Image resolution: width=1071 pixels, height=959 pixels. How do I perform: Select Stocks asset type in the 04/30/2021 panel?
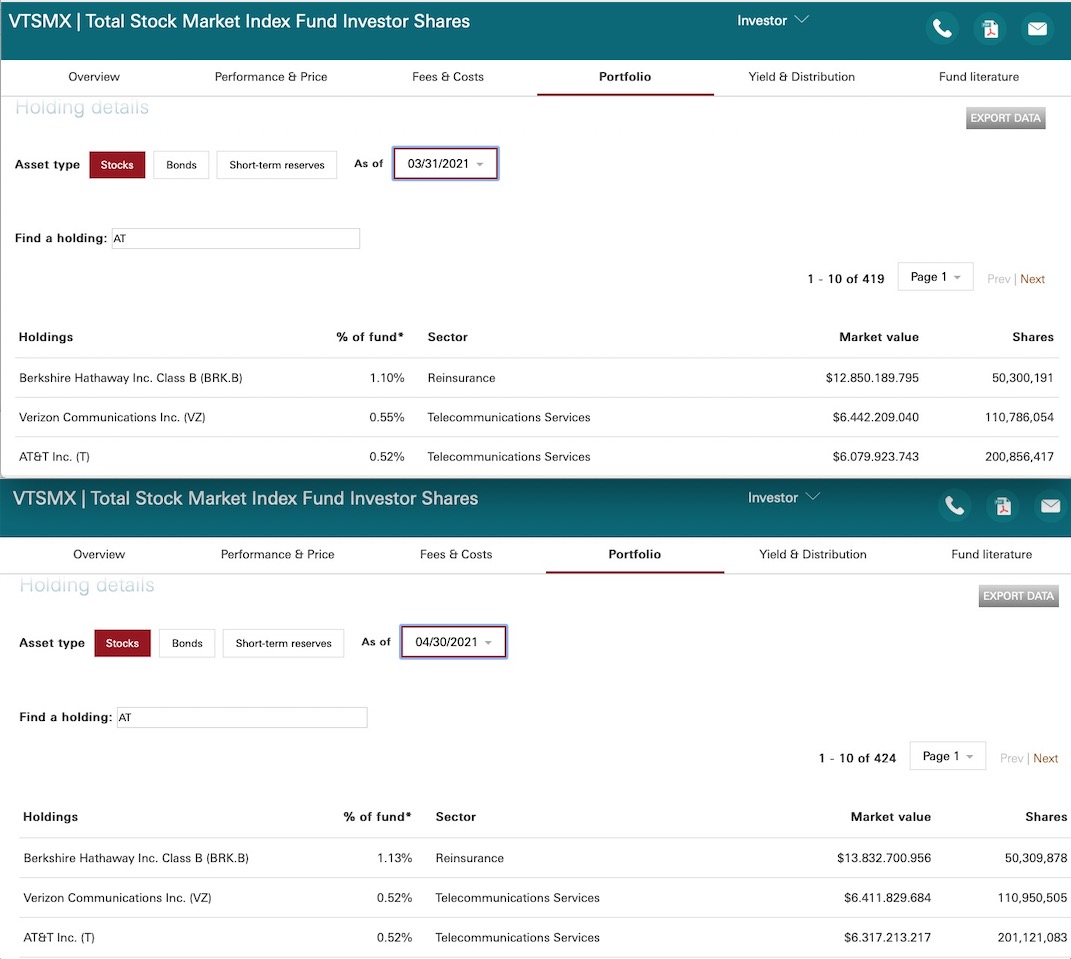pos(122,643)
